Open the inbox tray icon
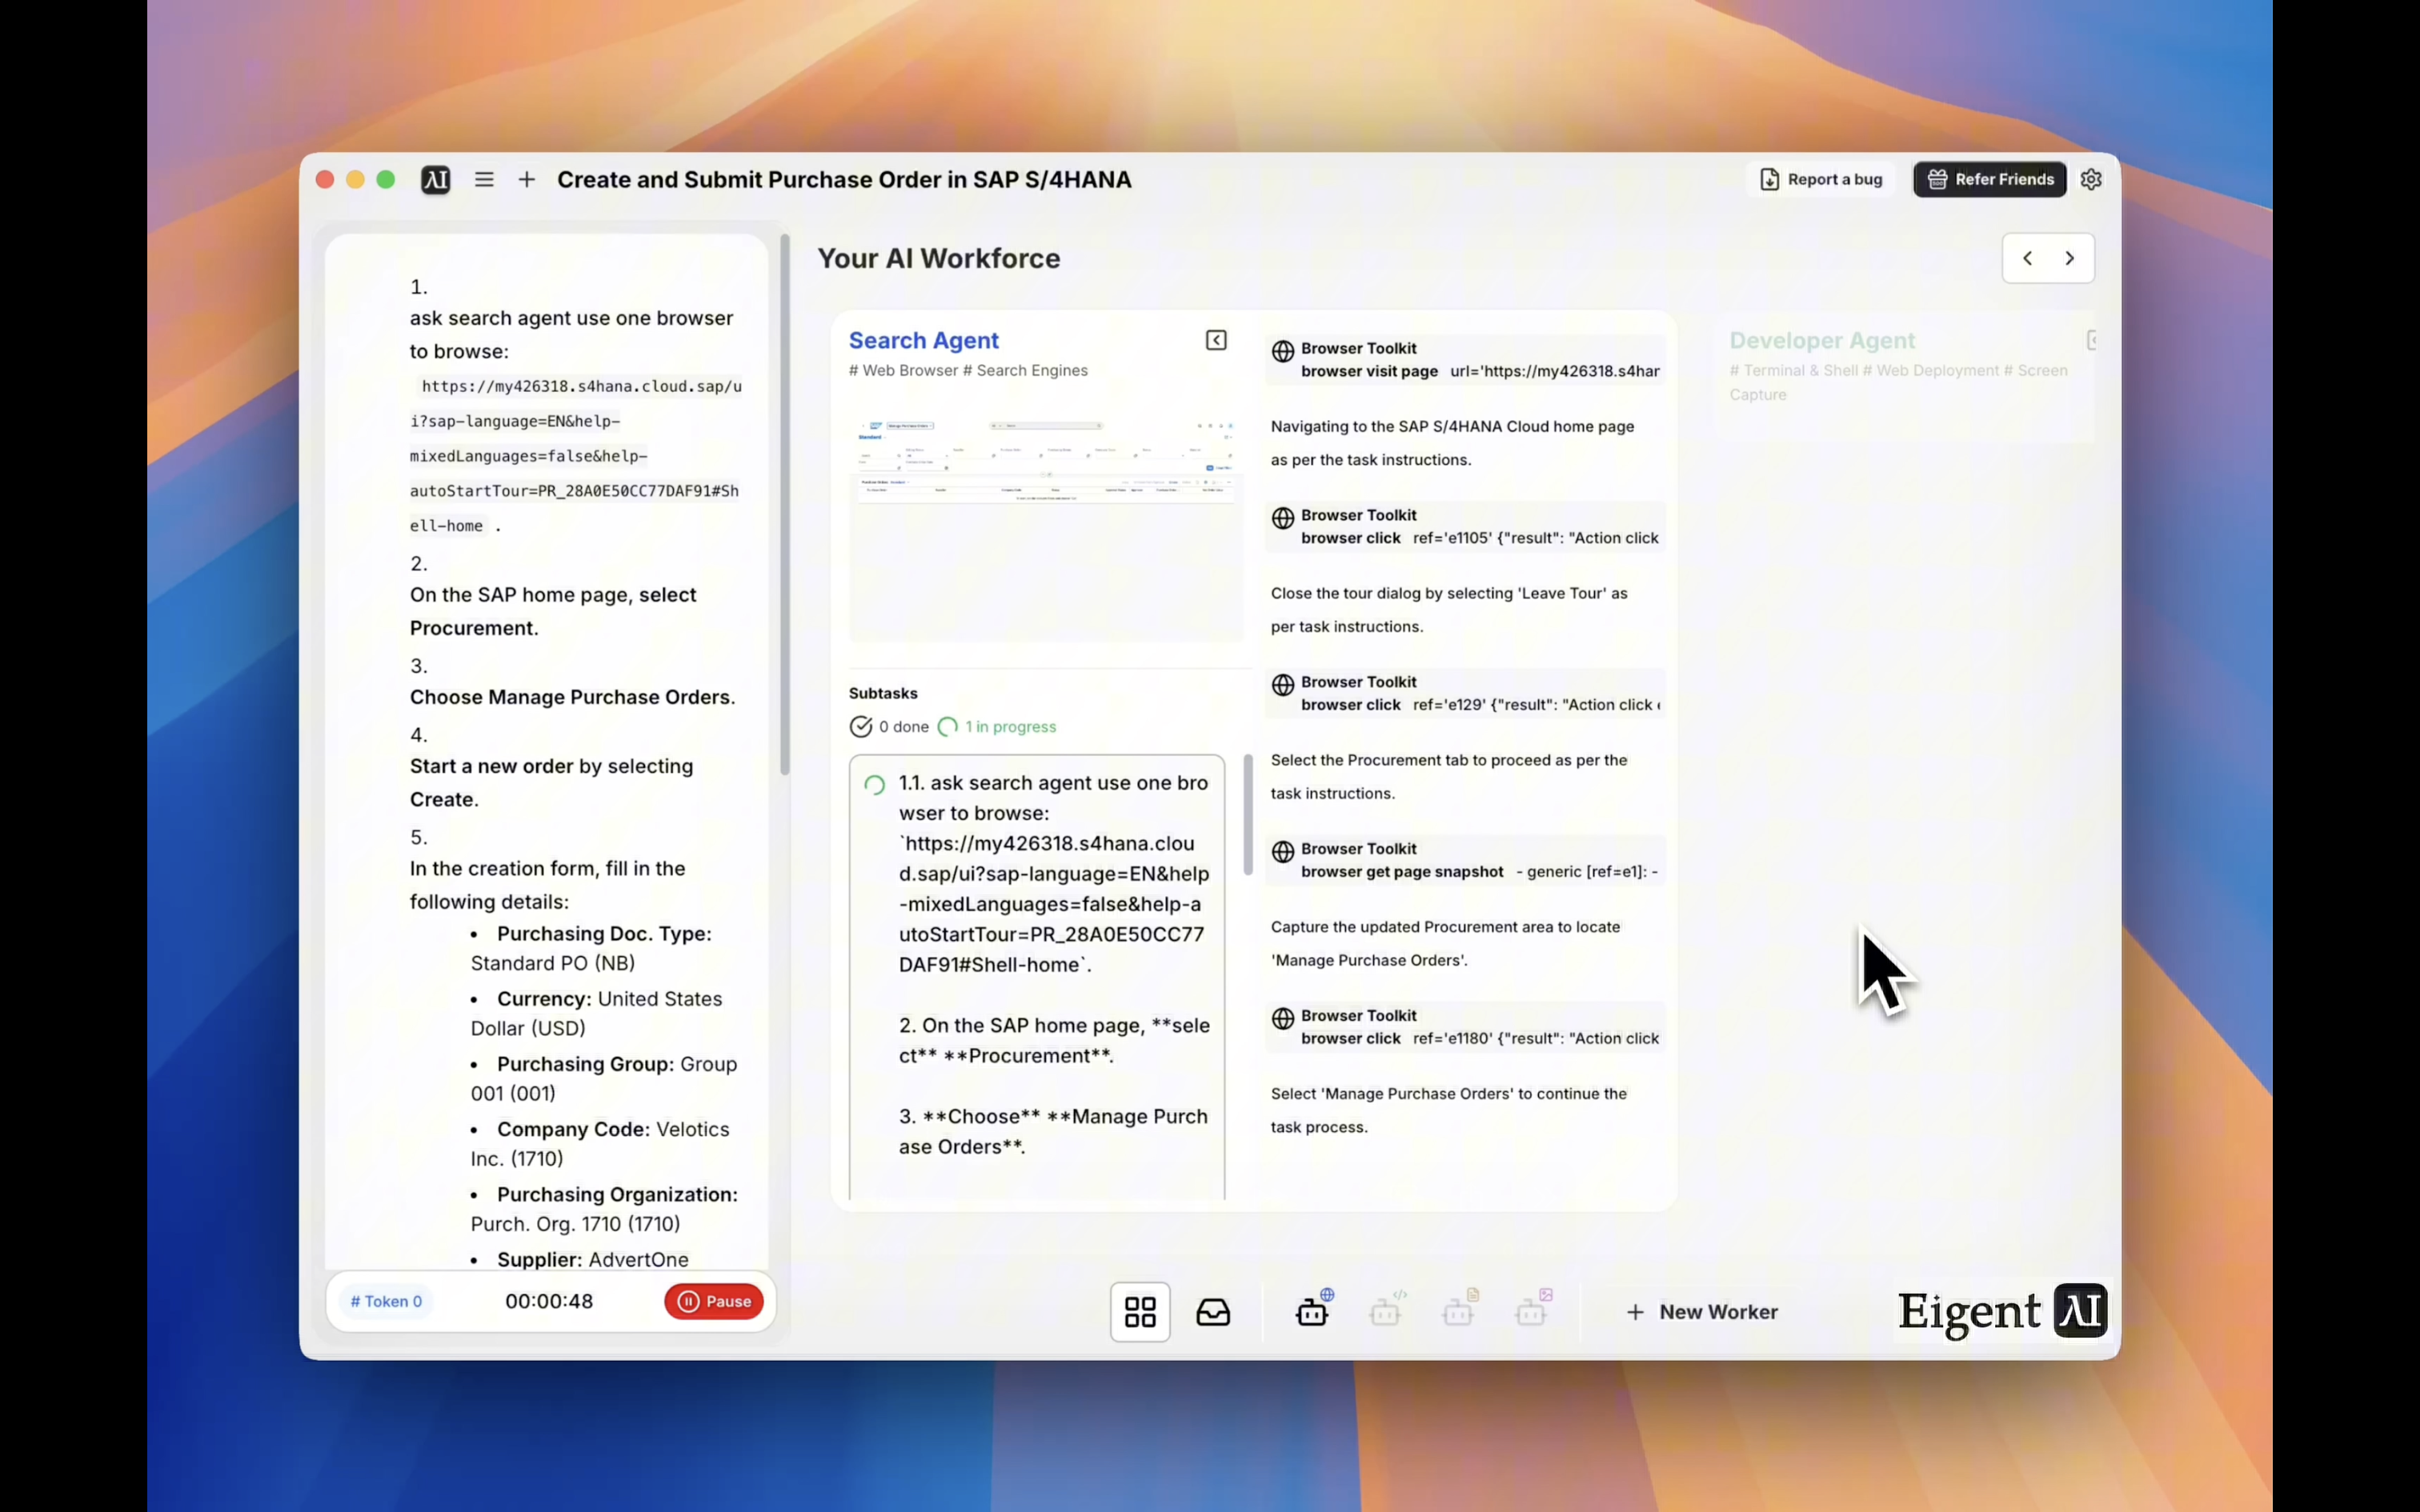This screenshot has width=2420, height=1512. click(x=1213, y=1312)
